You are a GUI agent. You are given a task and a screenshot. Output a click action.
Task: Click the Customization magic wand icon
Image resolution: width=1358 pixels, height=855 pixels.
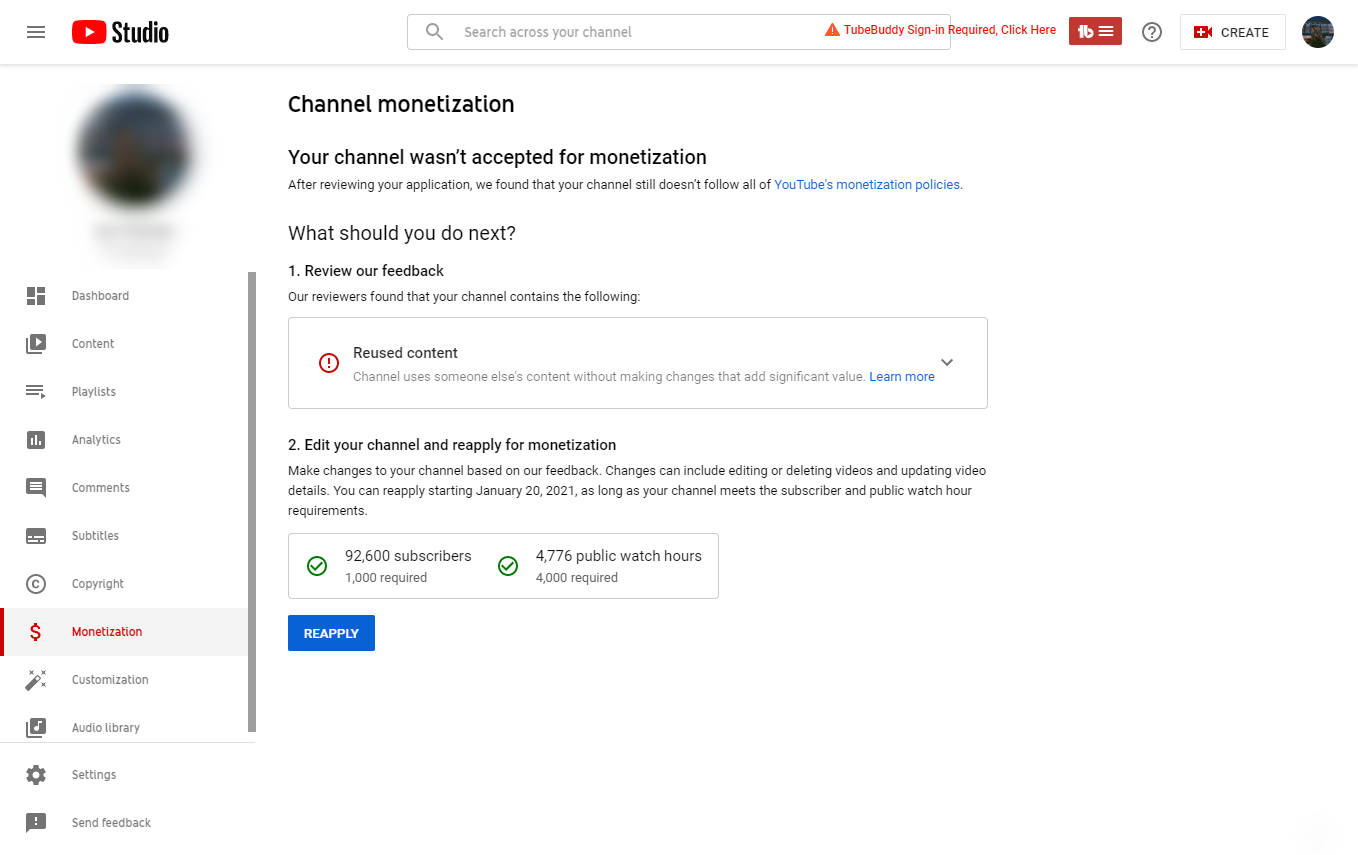36,680
